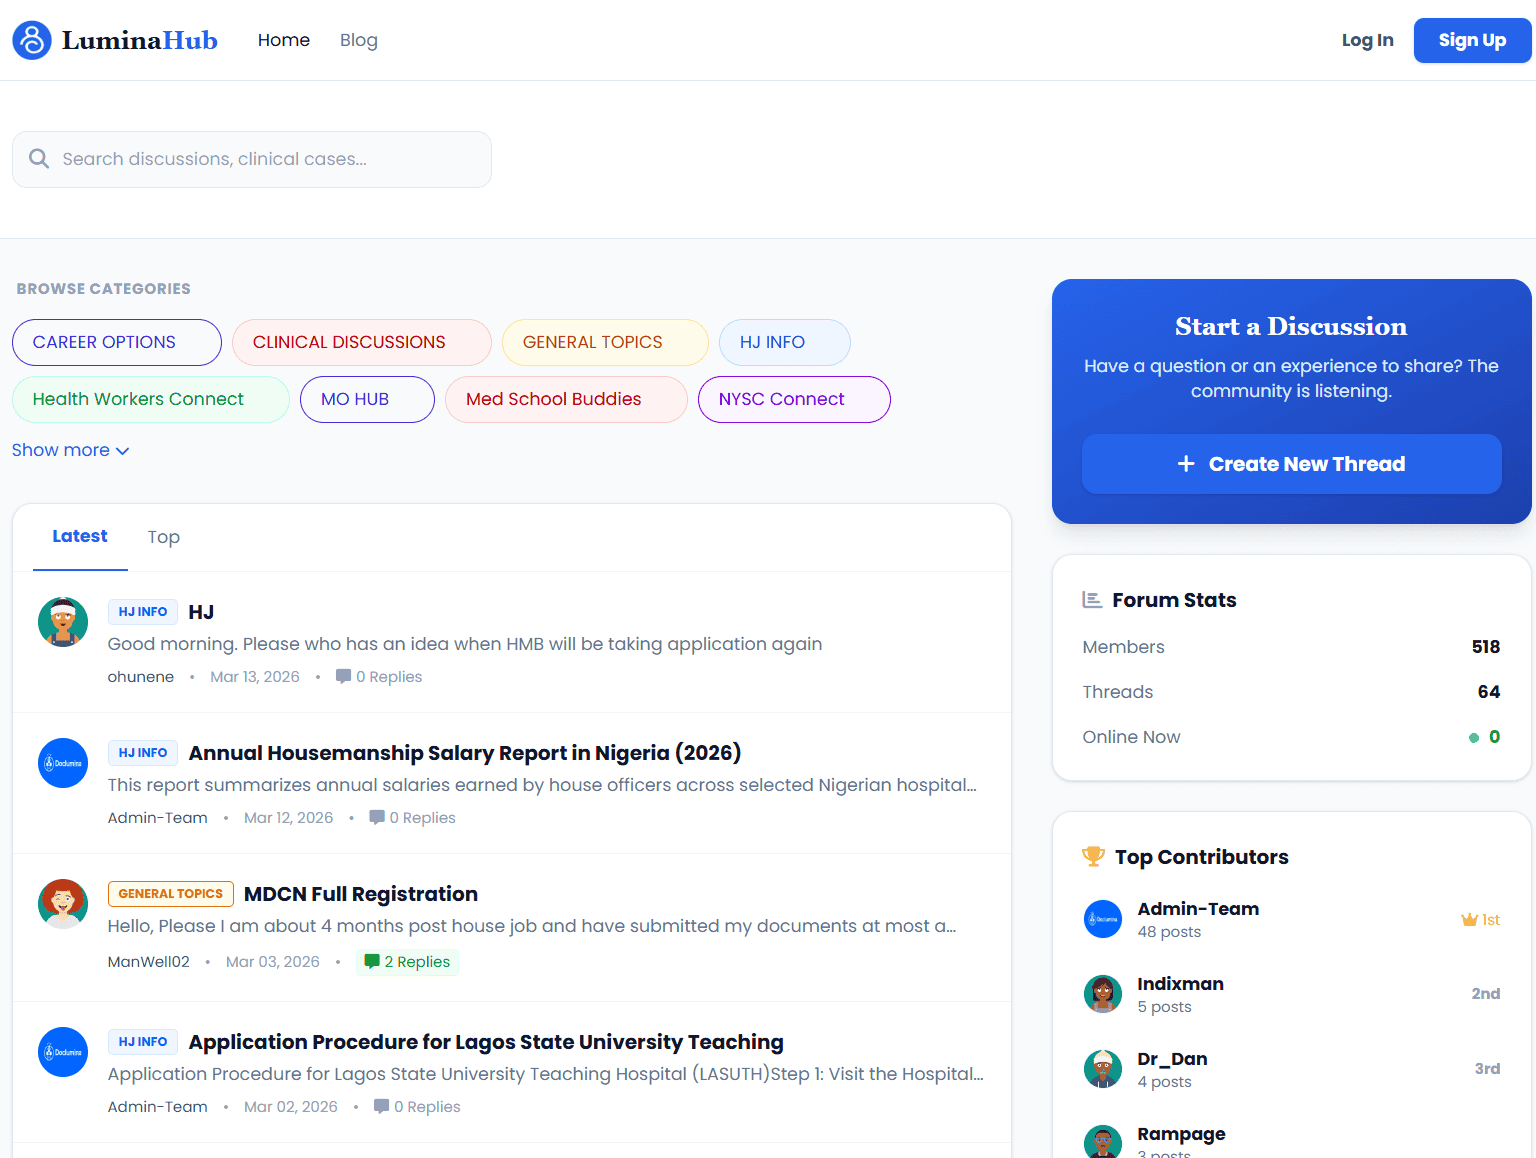Click the 48 posts label
The height and width of the screenshot is (1158, 1536).
click(x=1169, y=932)
